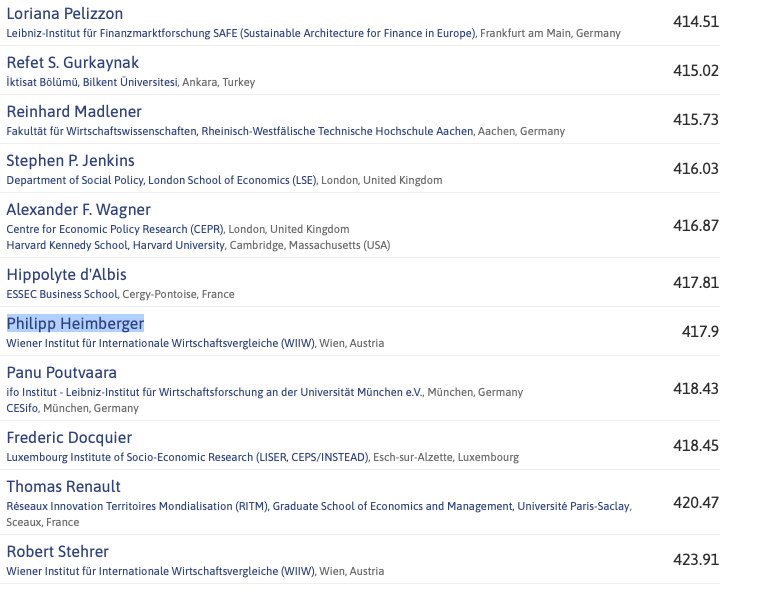The image size is (769, 589).
Task: Open the CESifo institution link
Action: coord(22,408)
